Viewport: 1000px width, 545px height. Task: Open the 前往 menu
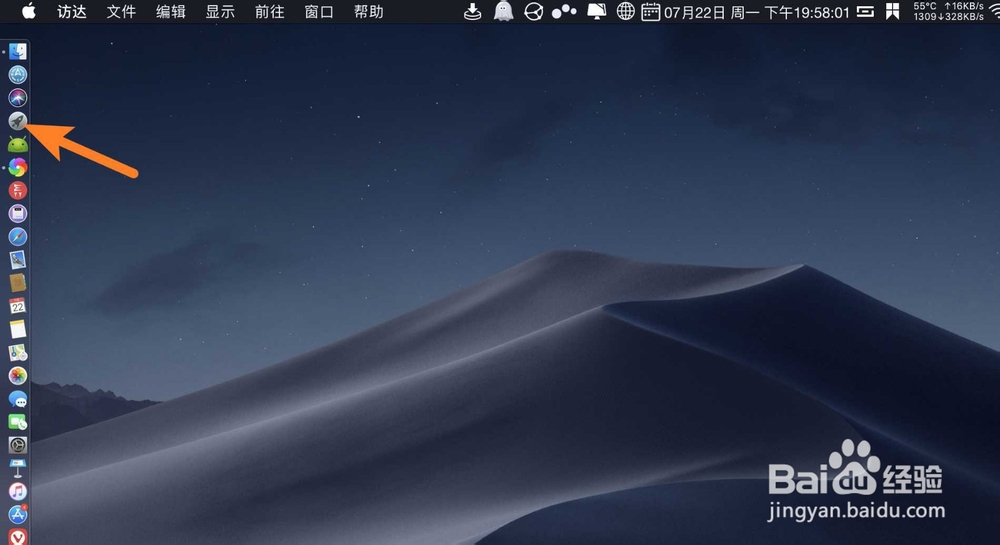pos(269,11)
